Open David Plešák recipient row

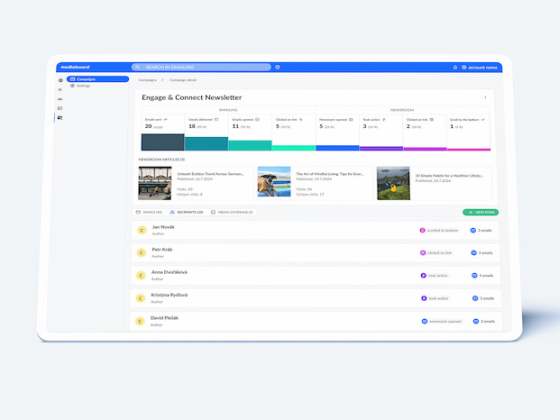(x=315, y=321)
